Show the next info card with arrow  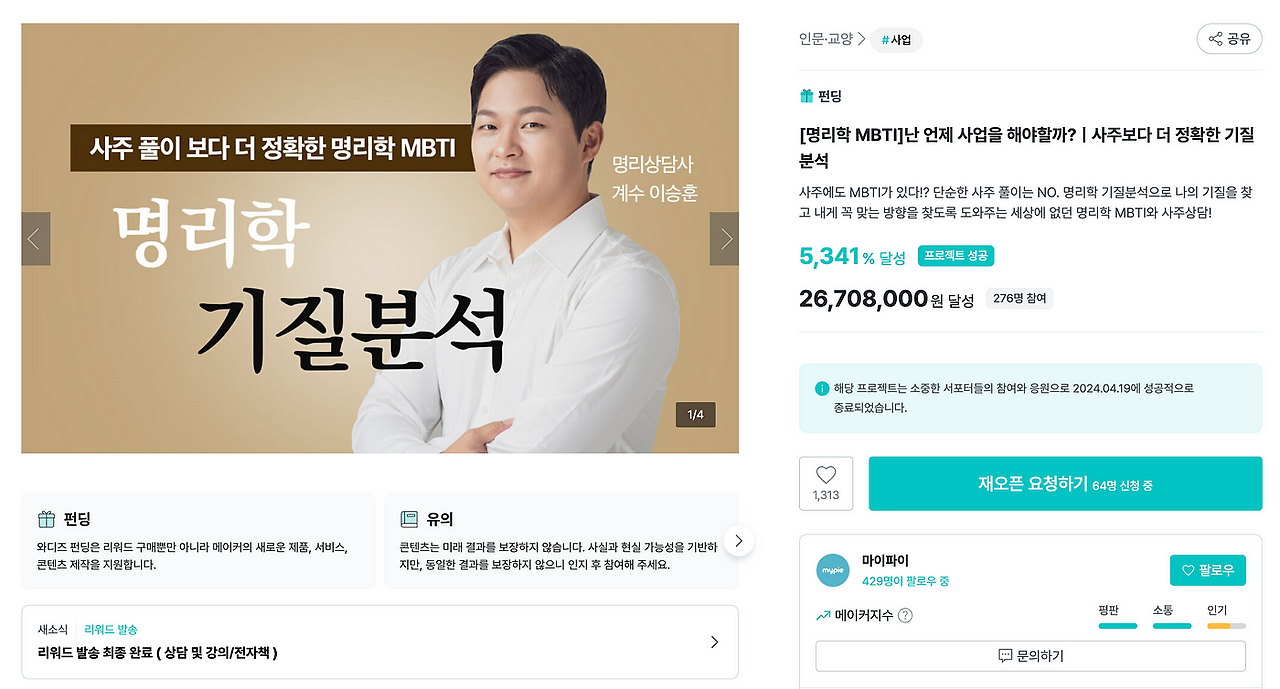738,541
